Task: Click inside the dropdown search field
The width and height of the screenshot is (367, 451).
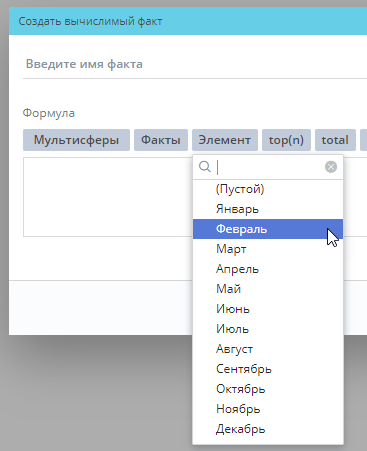Action: click(268, 167)
